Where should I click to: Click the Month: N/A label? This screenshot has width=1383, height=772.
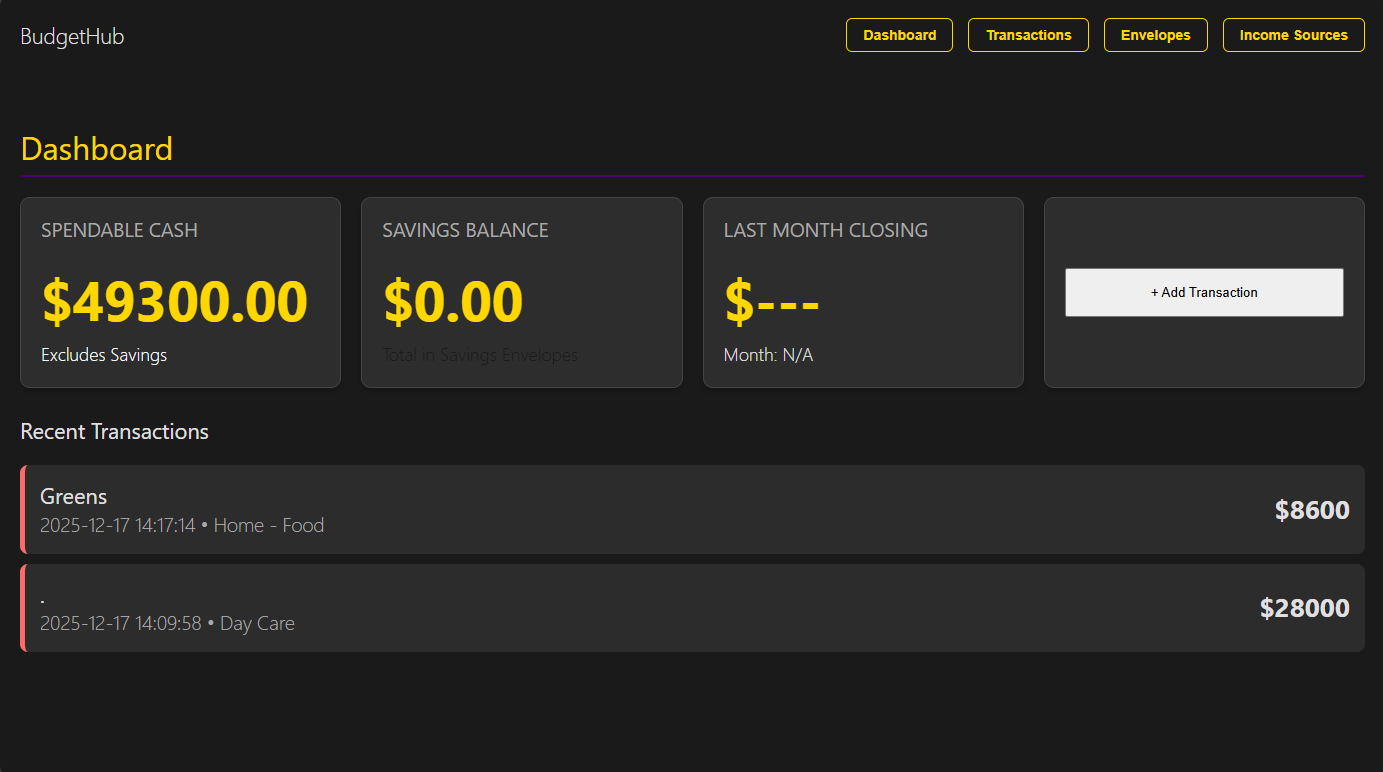[768, 355]
